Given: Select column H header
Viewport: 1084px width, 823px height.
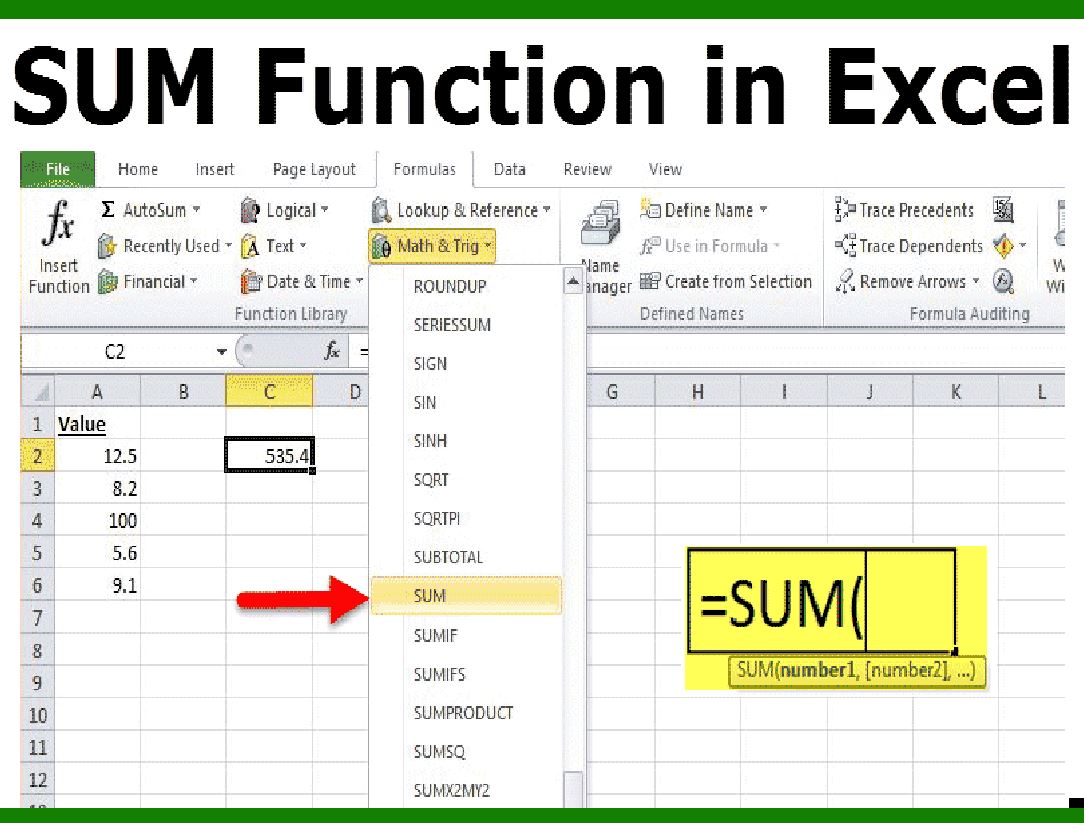Looking at the screenshot, I should coord(698,392).
